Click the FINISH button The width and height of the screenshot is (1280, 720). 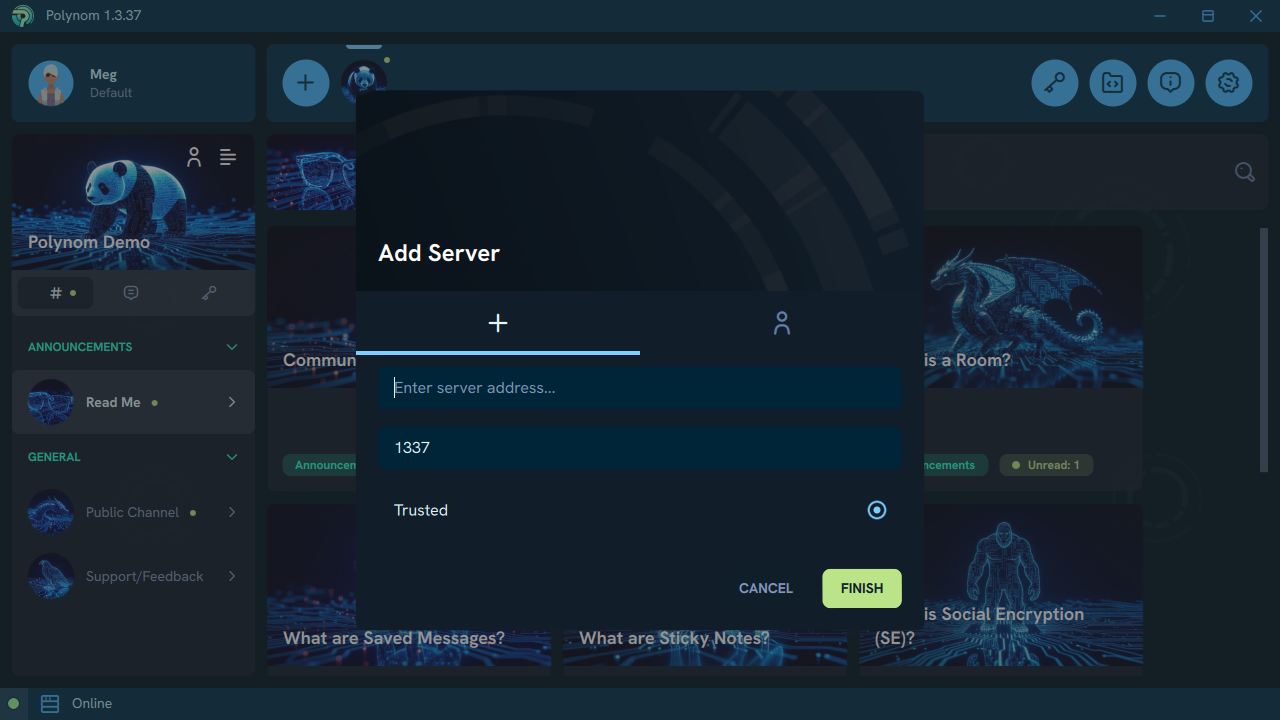pyautogui.click(x=861, y=588)
